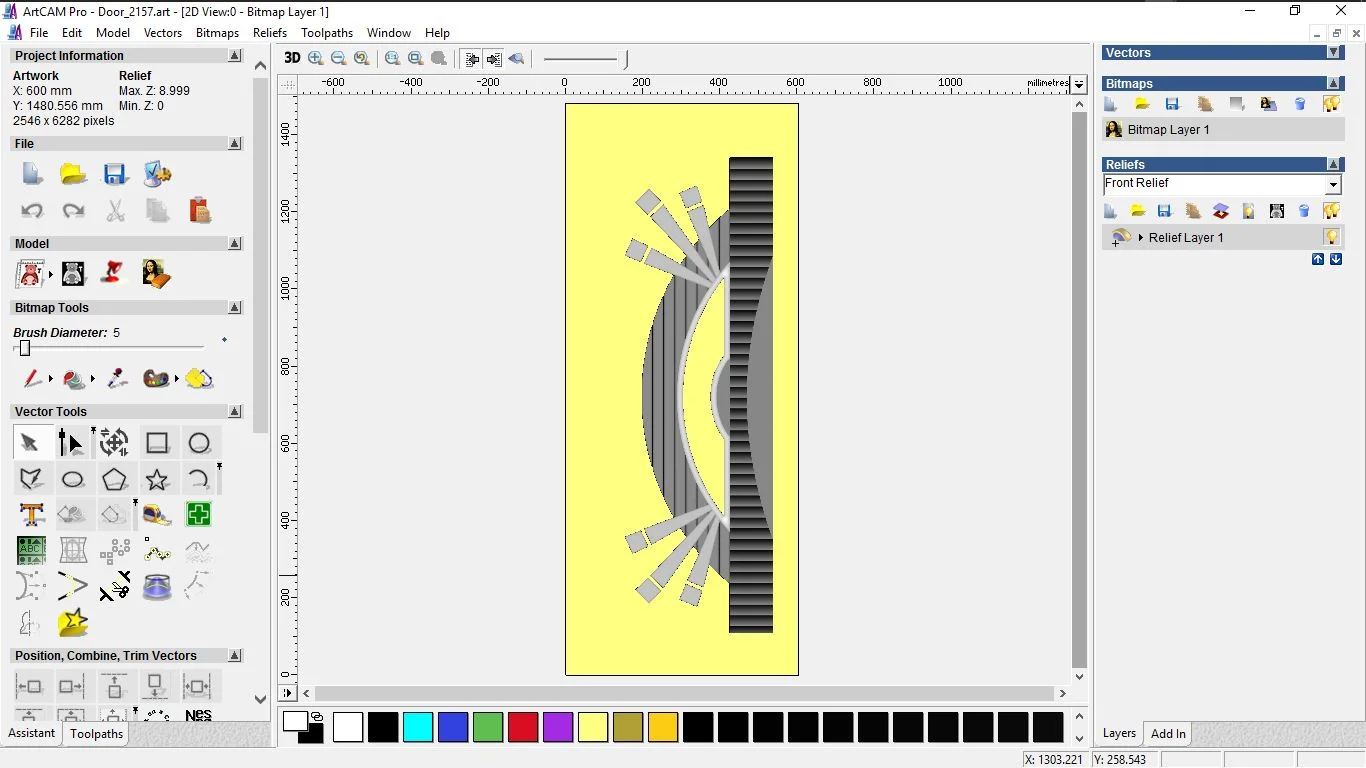Viewport: 1366px width, 768px height.
Task: Expand the Vectors panel section
Action: pos(1333,52)
